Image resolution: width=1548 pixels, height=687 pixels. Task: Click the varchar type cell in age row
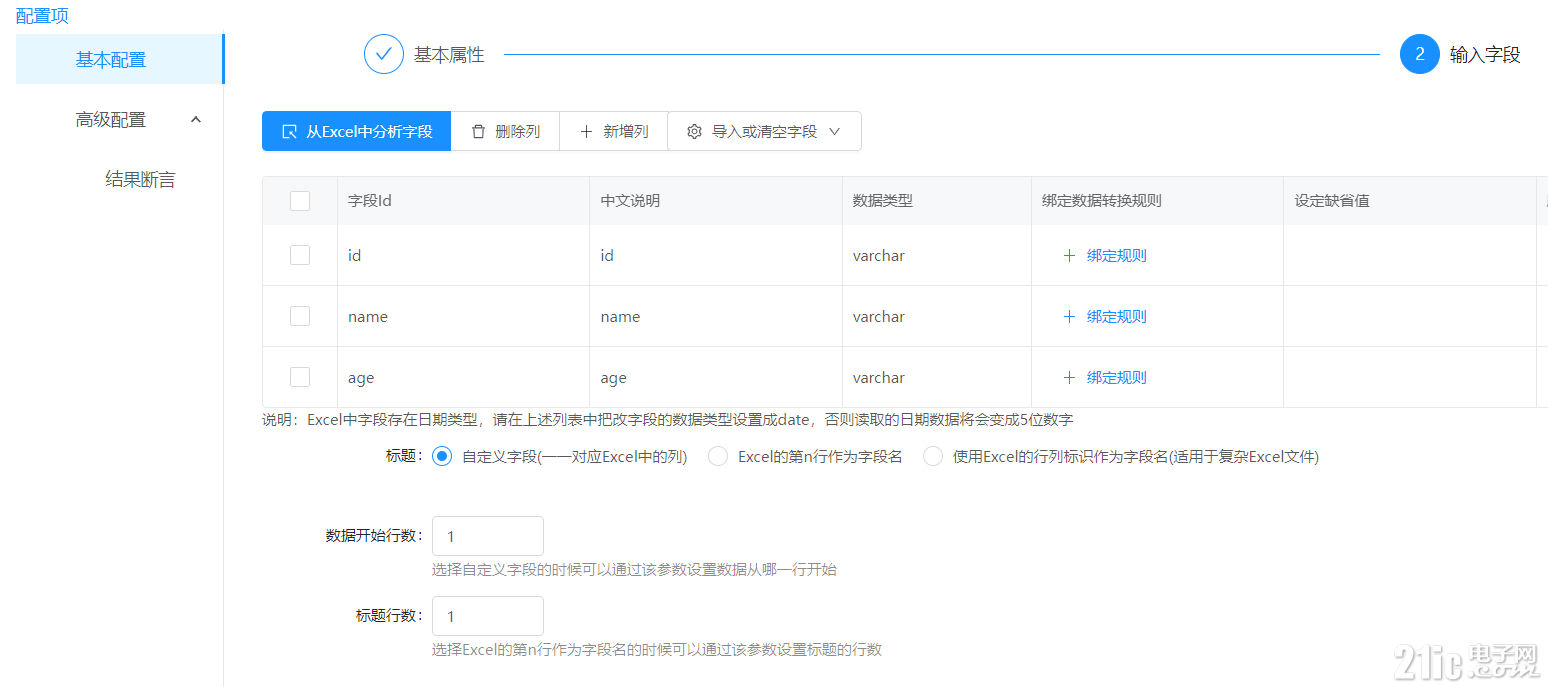937,377
